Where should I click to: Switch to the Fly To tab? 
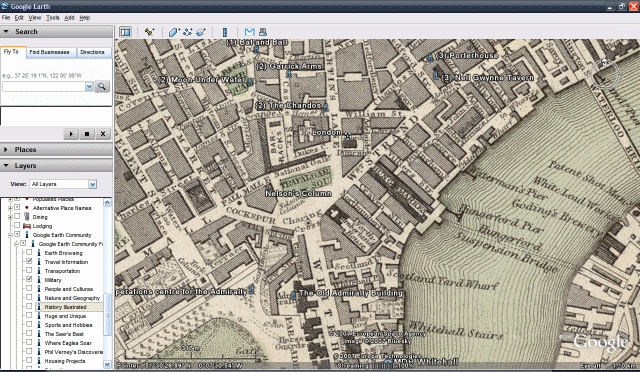(12, 52)
